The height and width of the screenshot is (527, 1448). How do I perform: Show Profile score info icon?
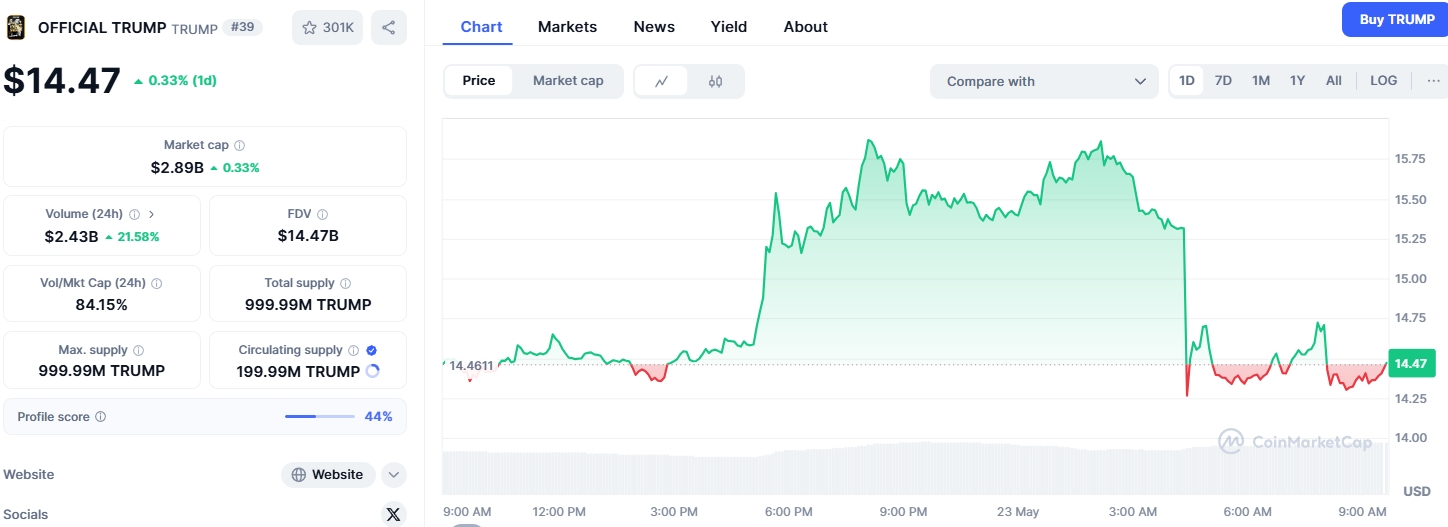click(100, 417)
